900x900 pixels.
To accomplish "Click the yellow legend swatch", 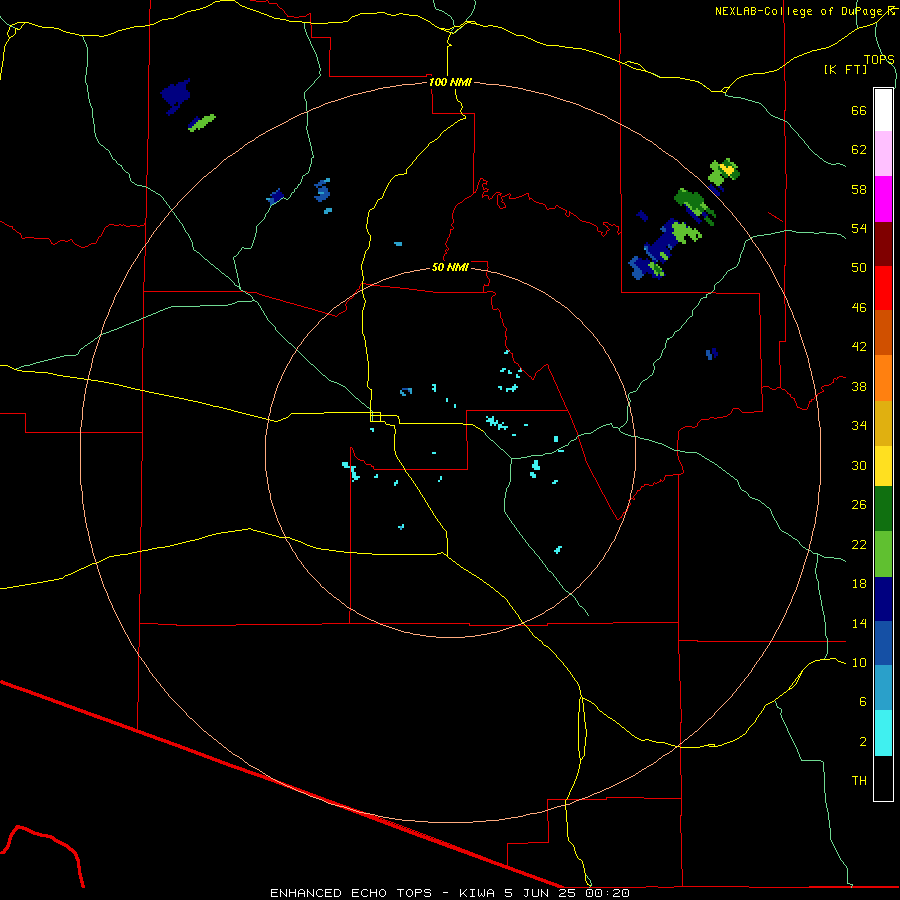I will click(883, 466).
